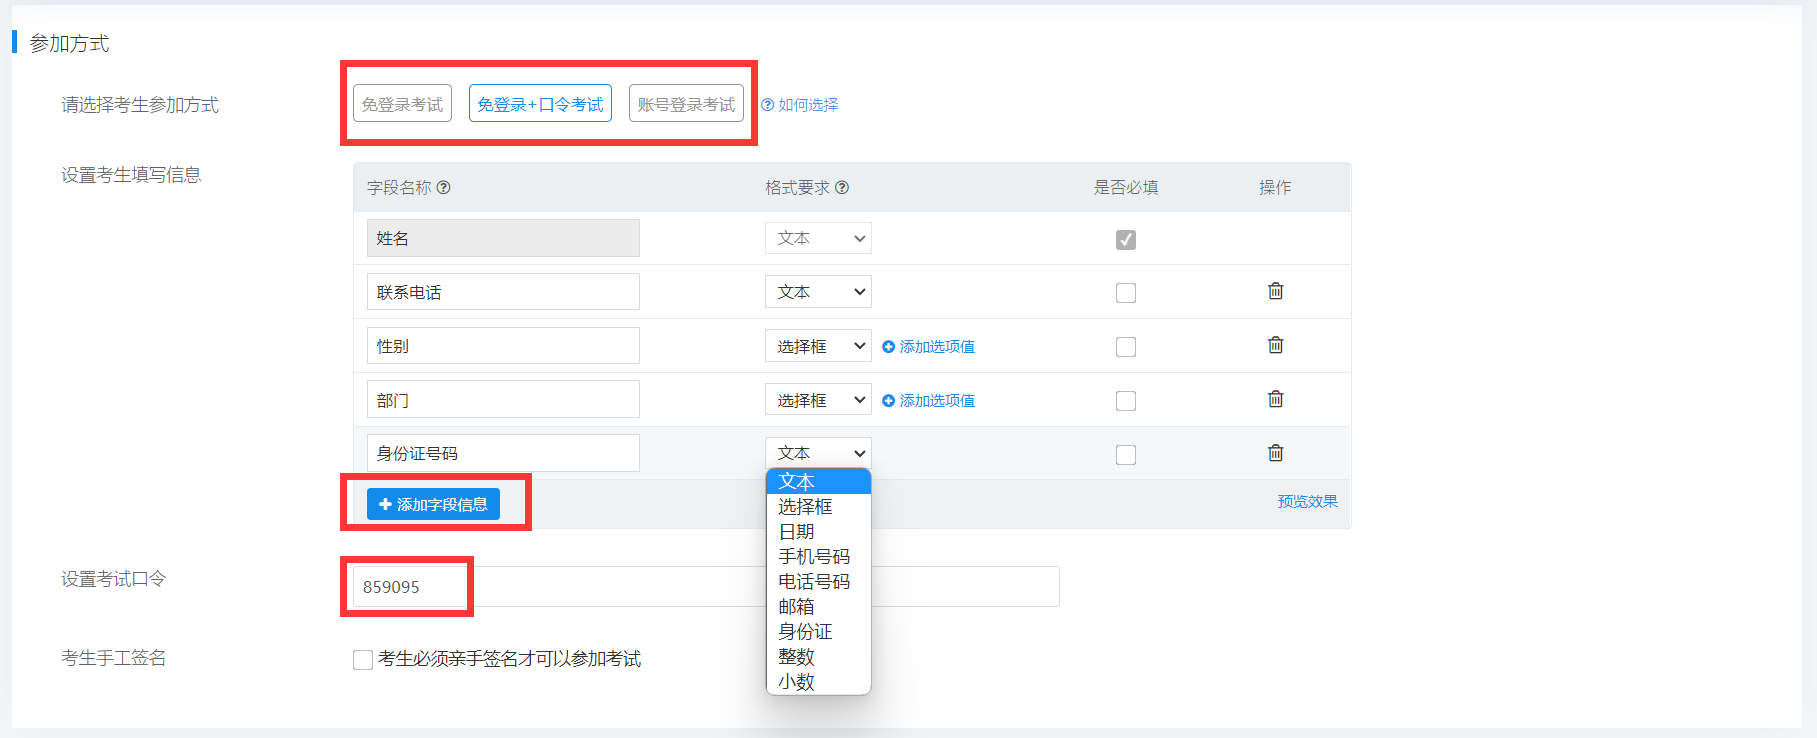Select 电话号码 option in dropdown list
Screen dimensions: 1817x738
coord(818,582)
